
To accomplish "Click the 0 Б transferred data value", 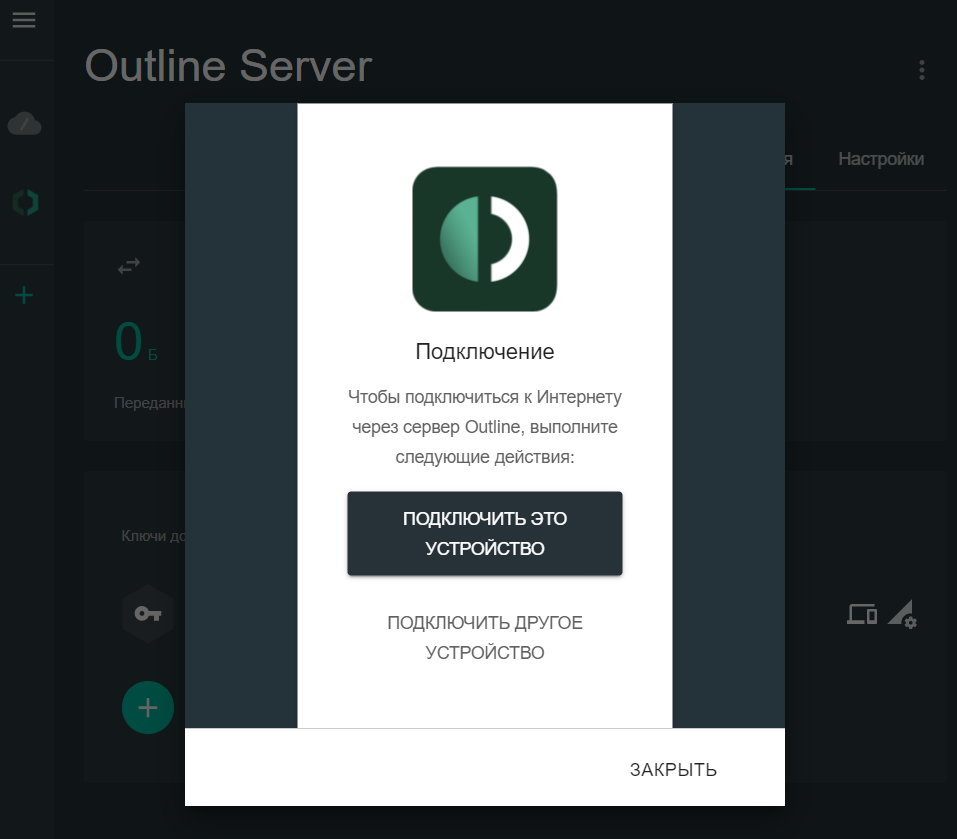I will point(129,343).
